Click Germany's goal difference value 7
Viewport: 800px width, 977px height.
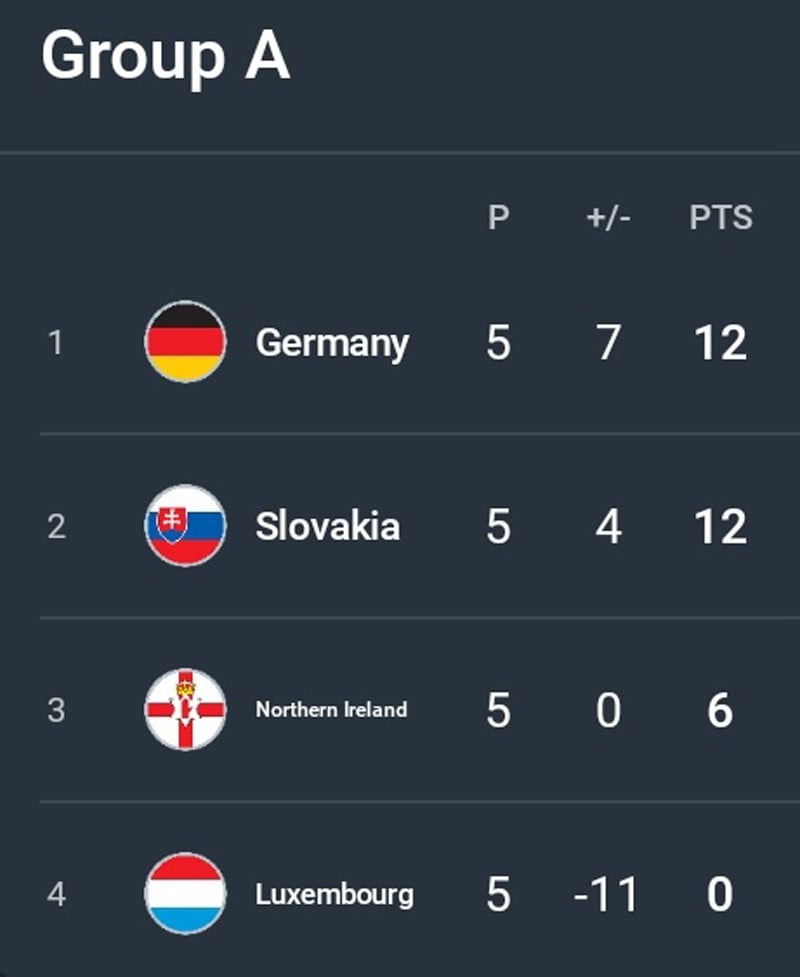608,343
